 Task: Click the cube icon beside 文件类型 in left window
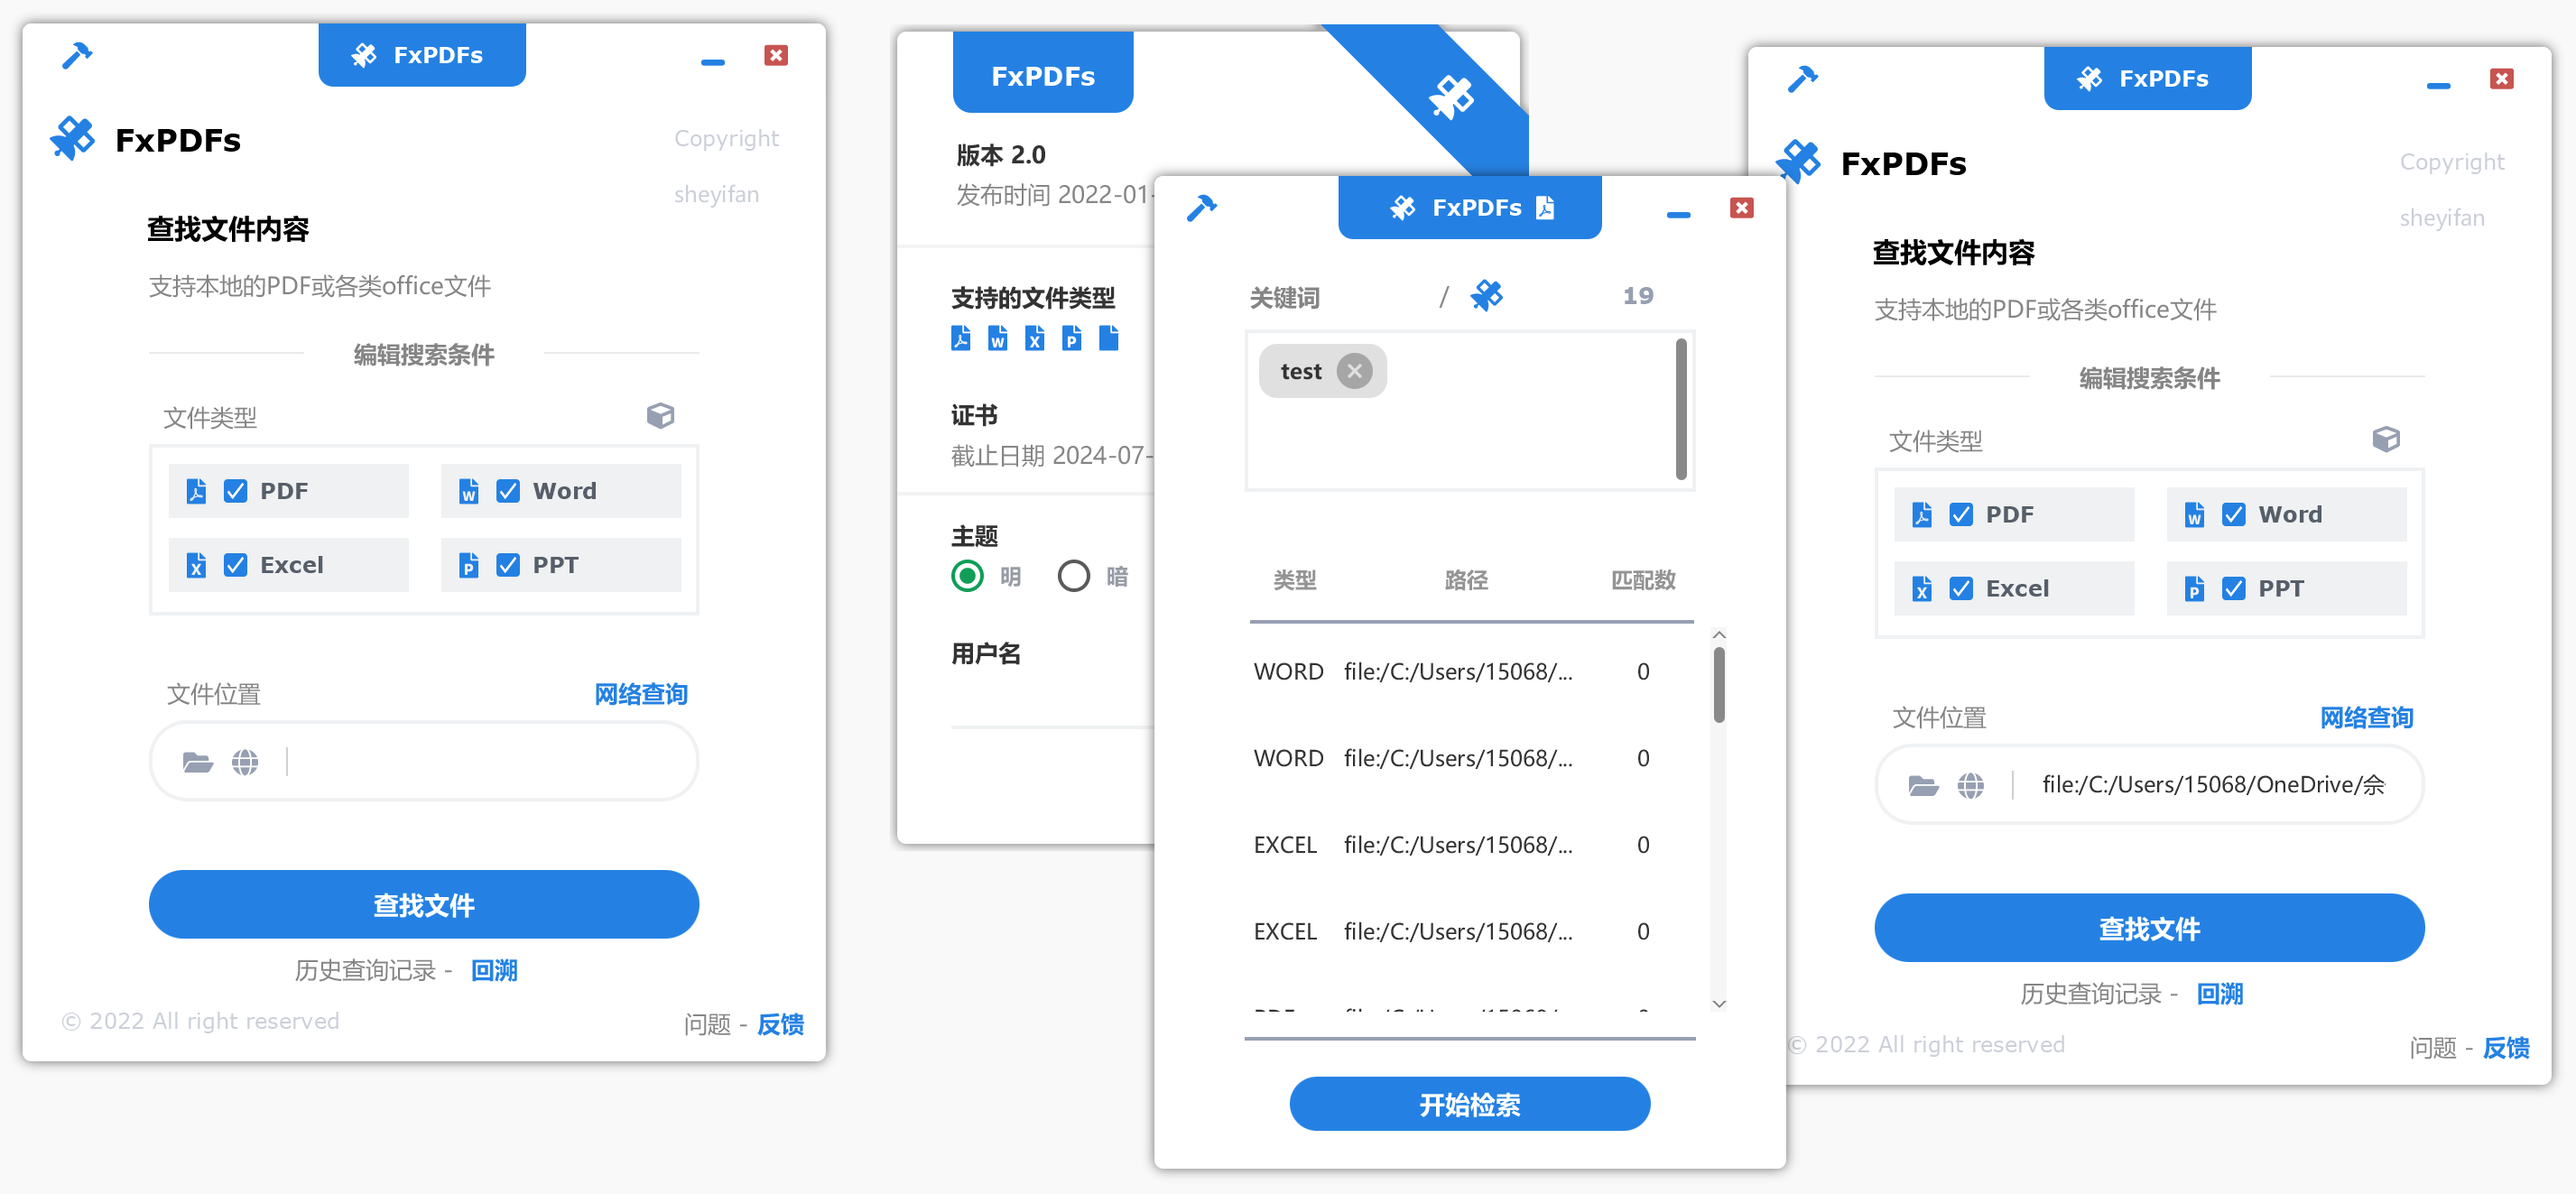[x=660, y=416]
